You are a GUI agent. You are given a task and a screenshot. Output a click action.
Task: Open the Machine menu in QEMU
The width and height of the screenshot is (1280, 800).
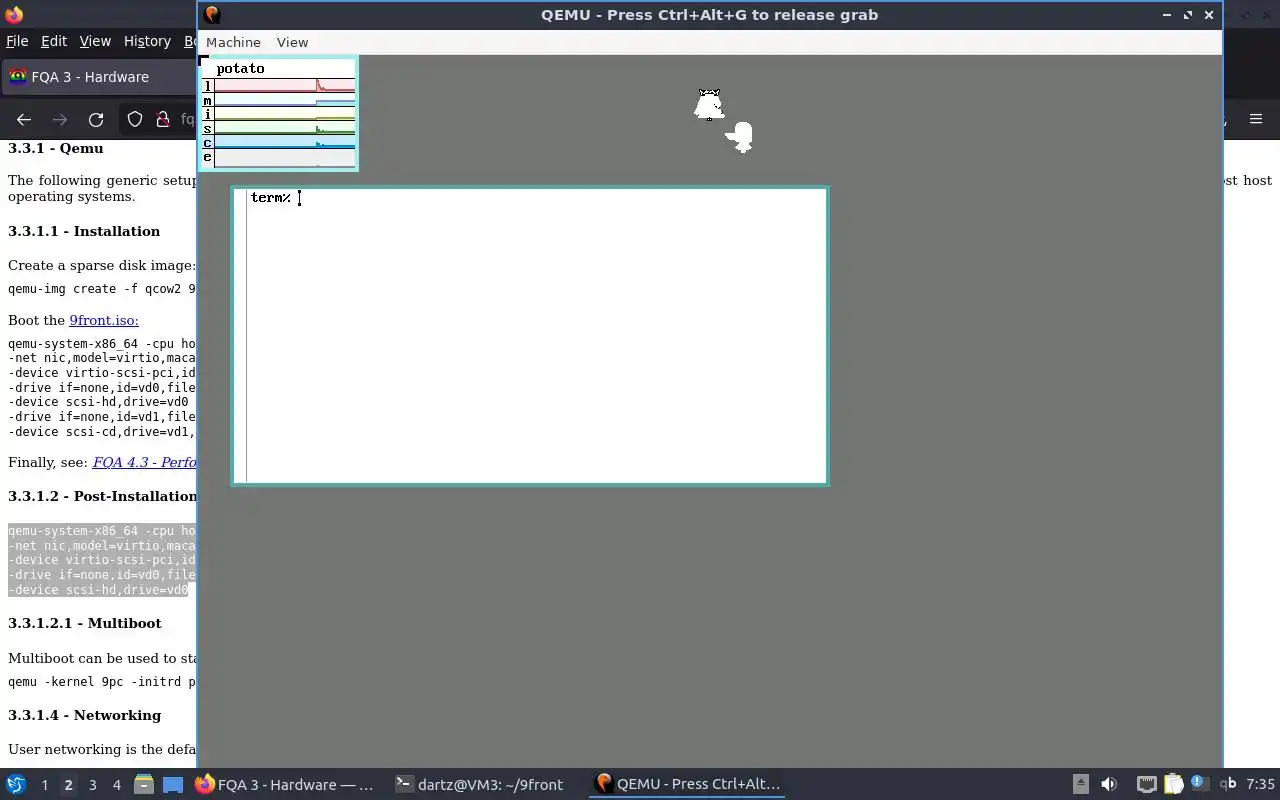(233, 42)
